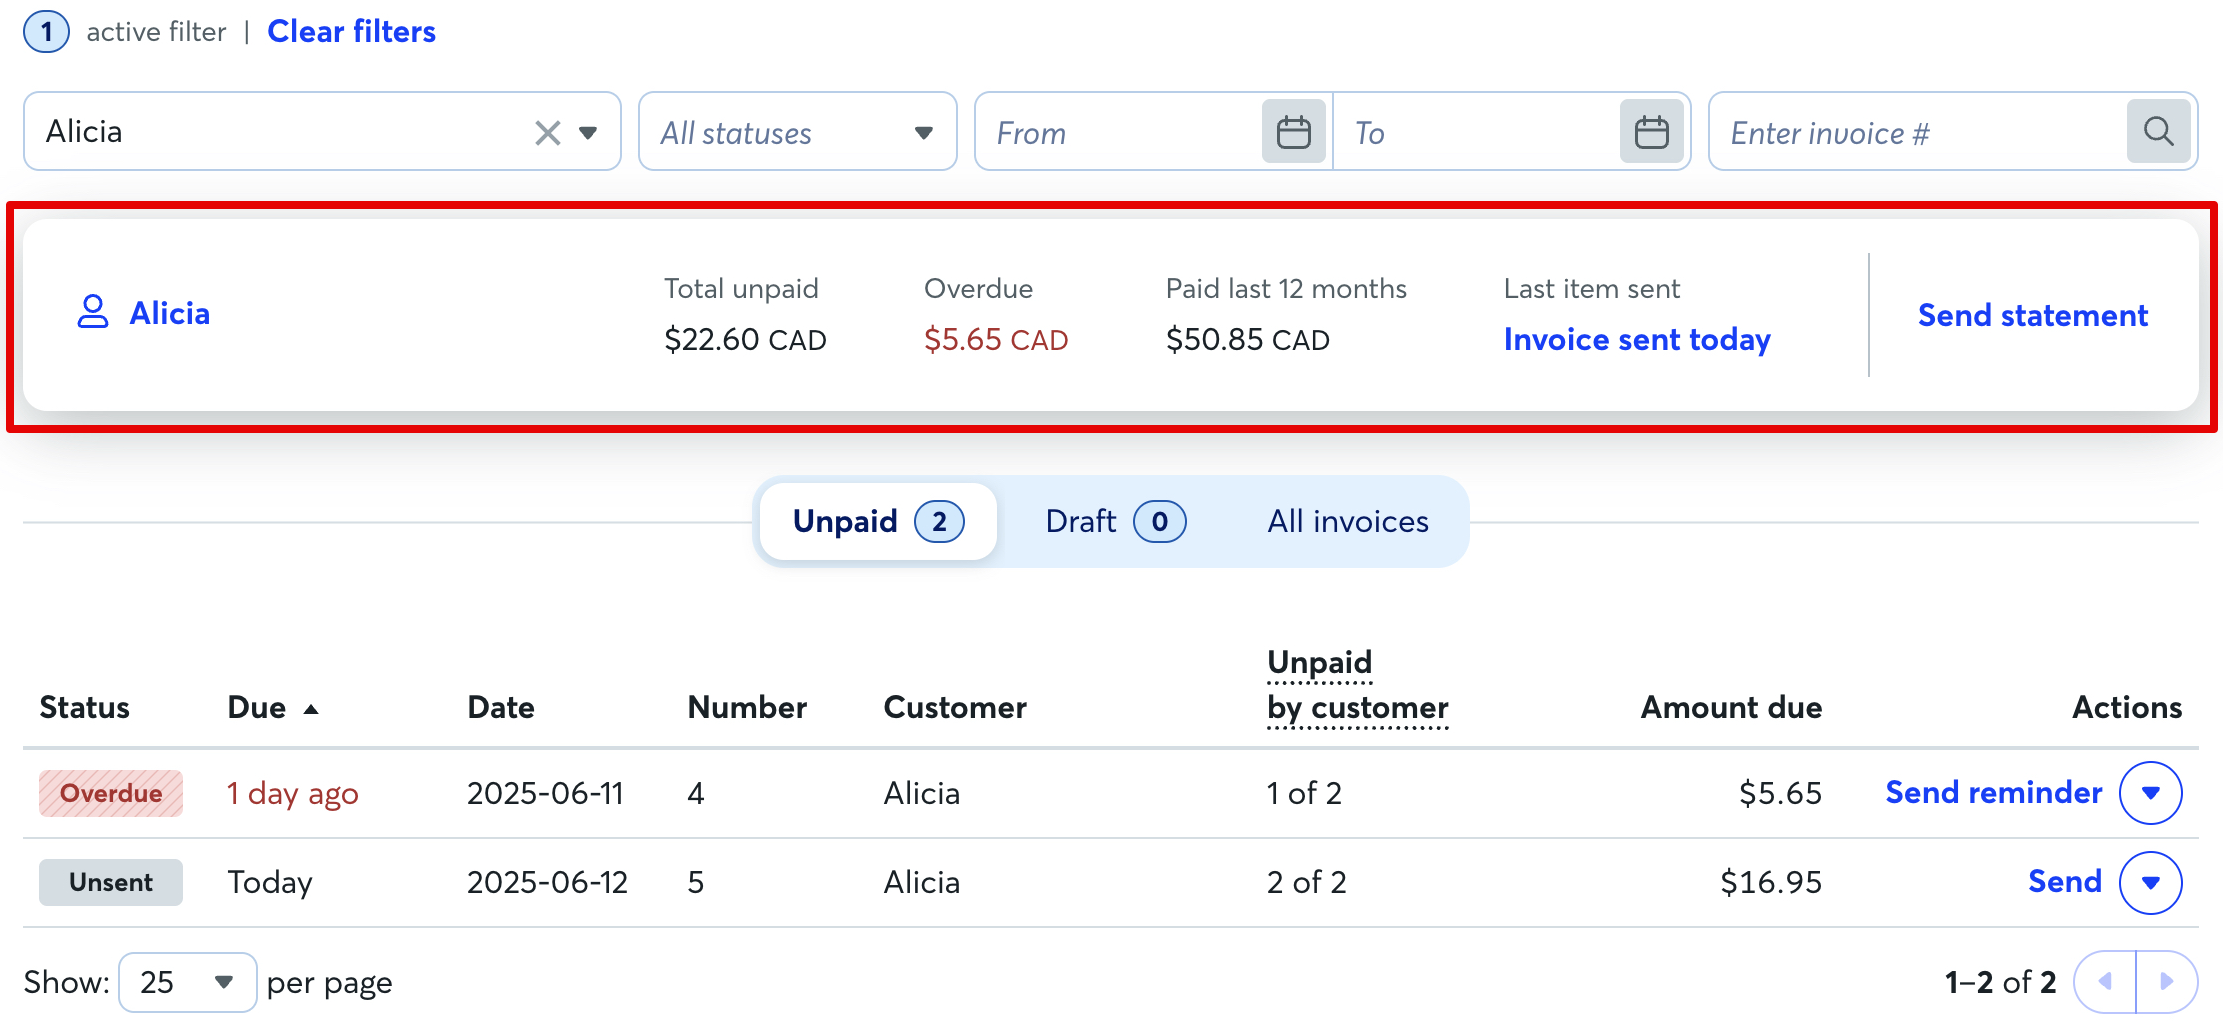The image size is (2223, 1025).
Task: Click the invoice search magnifier icon
Action: (2159, 130)
